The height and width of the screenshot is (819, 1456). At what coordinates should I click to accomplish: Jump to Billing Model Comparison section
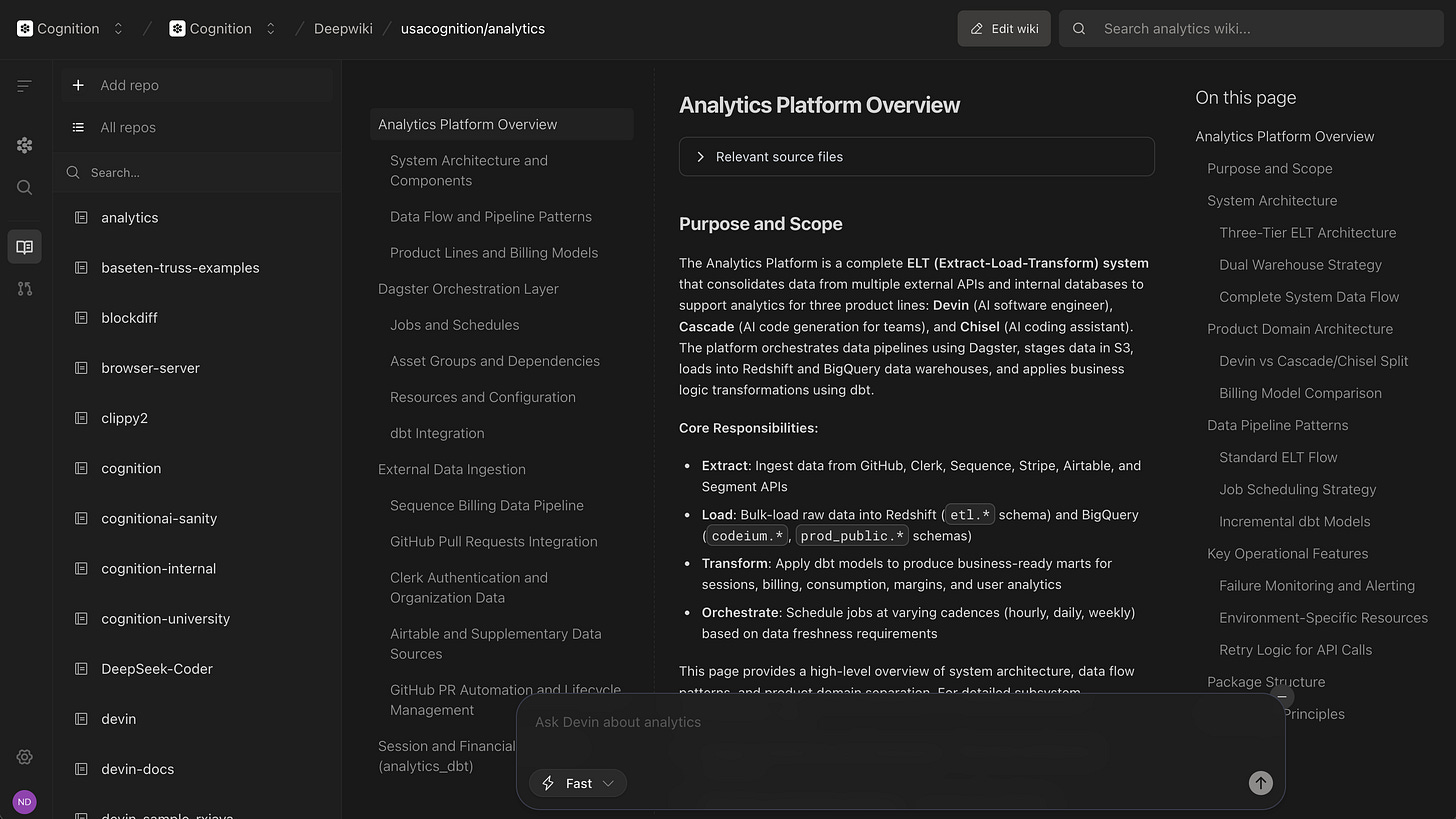pos(1300,393)
